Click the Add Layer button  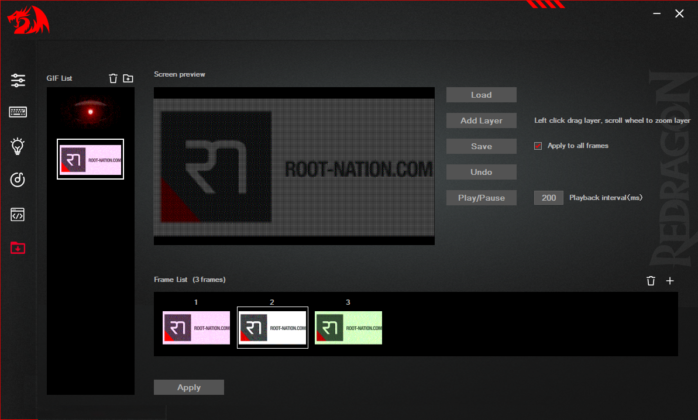[x=481, y=121]
